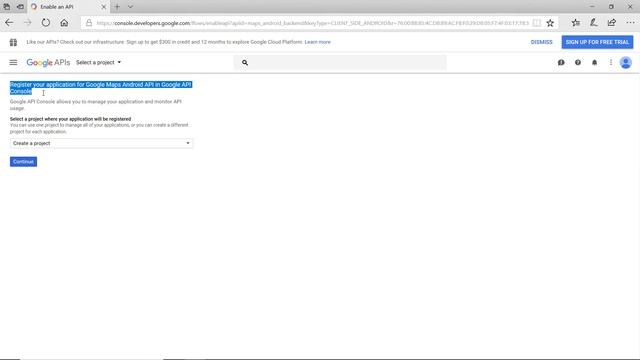Viewport: 640px width, 360px height.
Task: Dismiss the free trial banner
Action: (x=541, y=42)
